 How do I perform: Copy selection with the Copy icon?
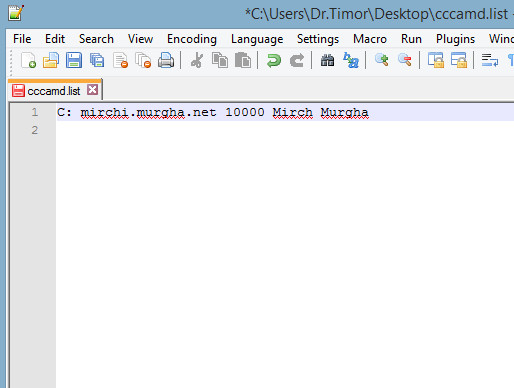pyautogui.click(x=220, y=61)
